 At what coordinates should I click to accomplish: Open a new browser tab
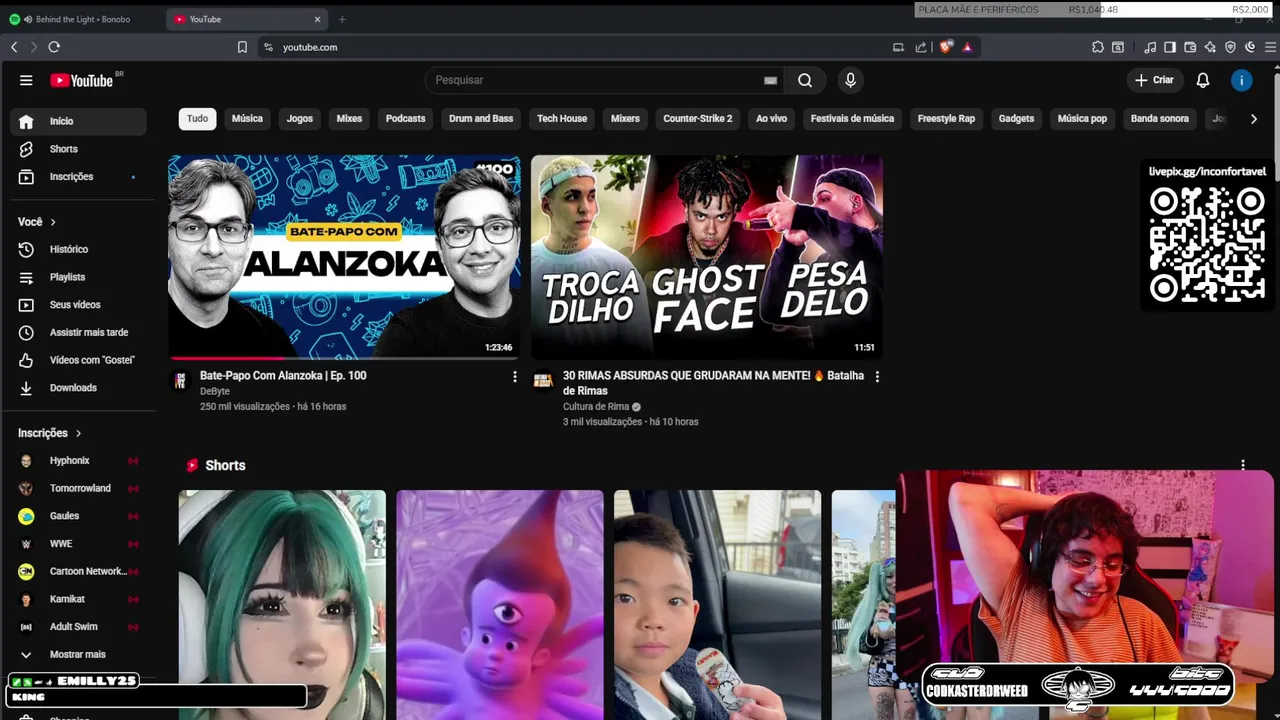pos(342,19)
